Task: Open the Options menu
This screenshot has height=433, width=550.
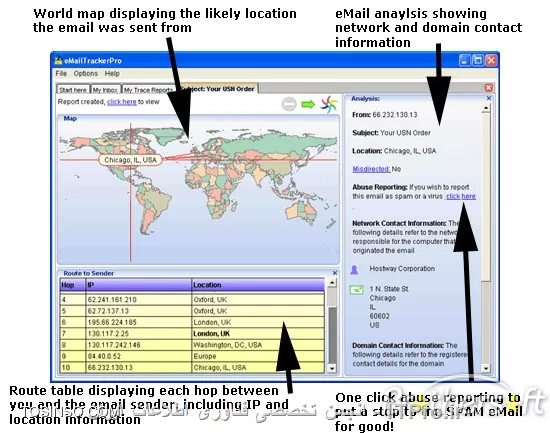Action: (x=86, y=74)
